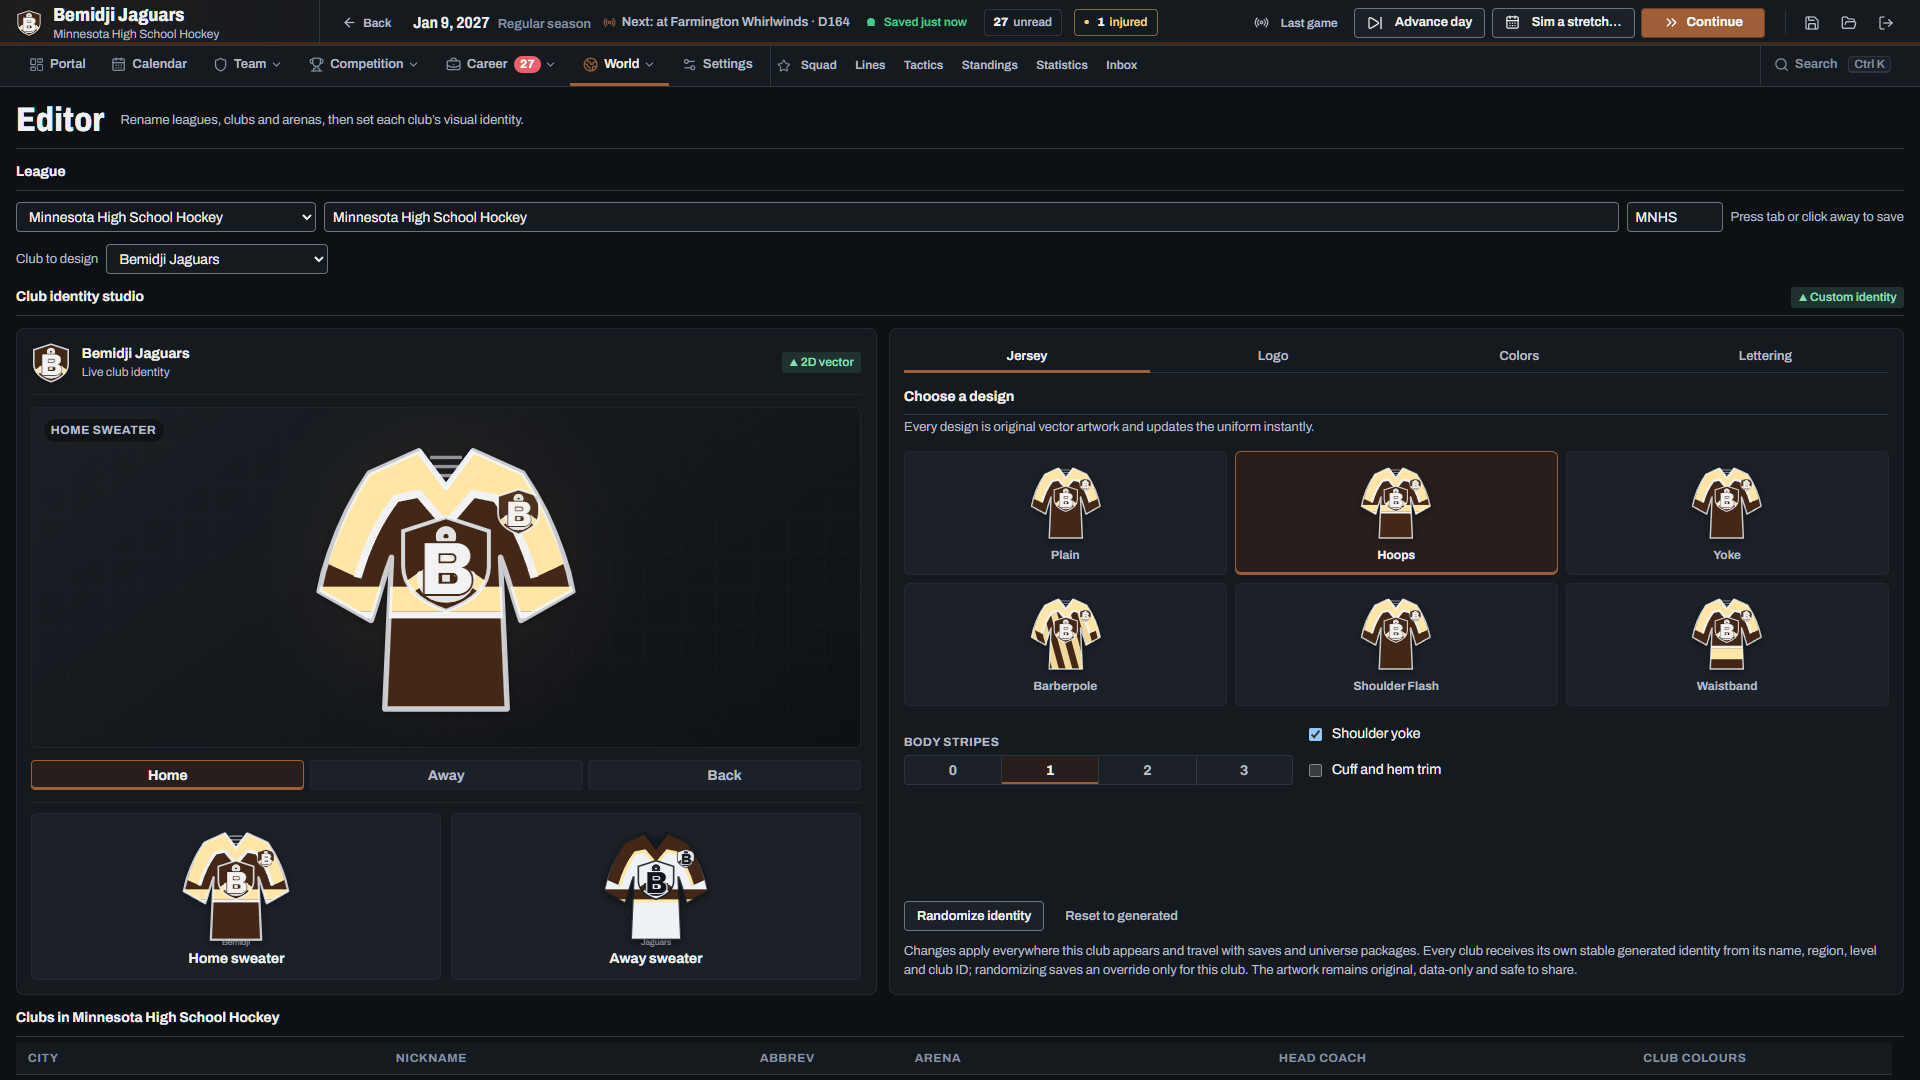Set body stripes to 2

click(x=1147, y=770)
